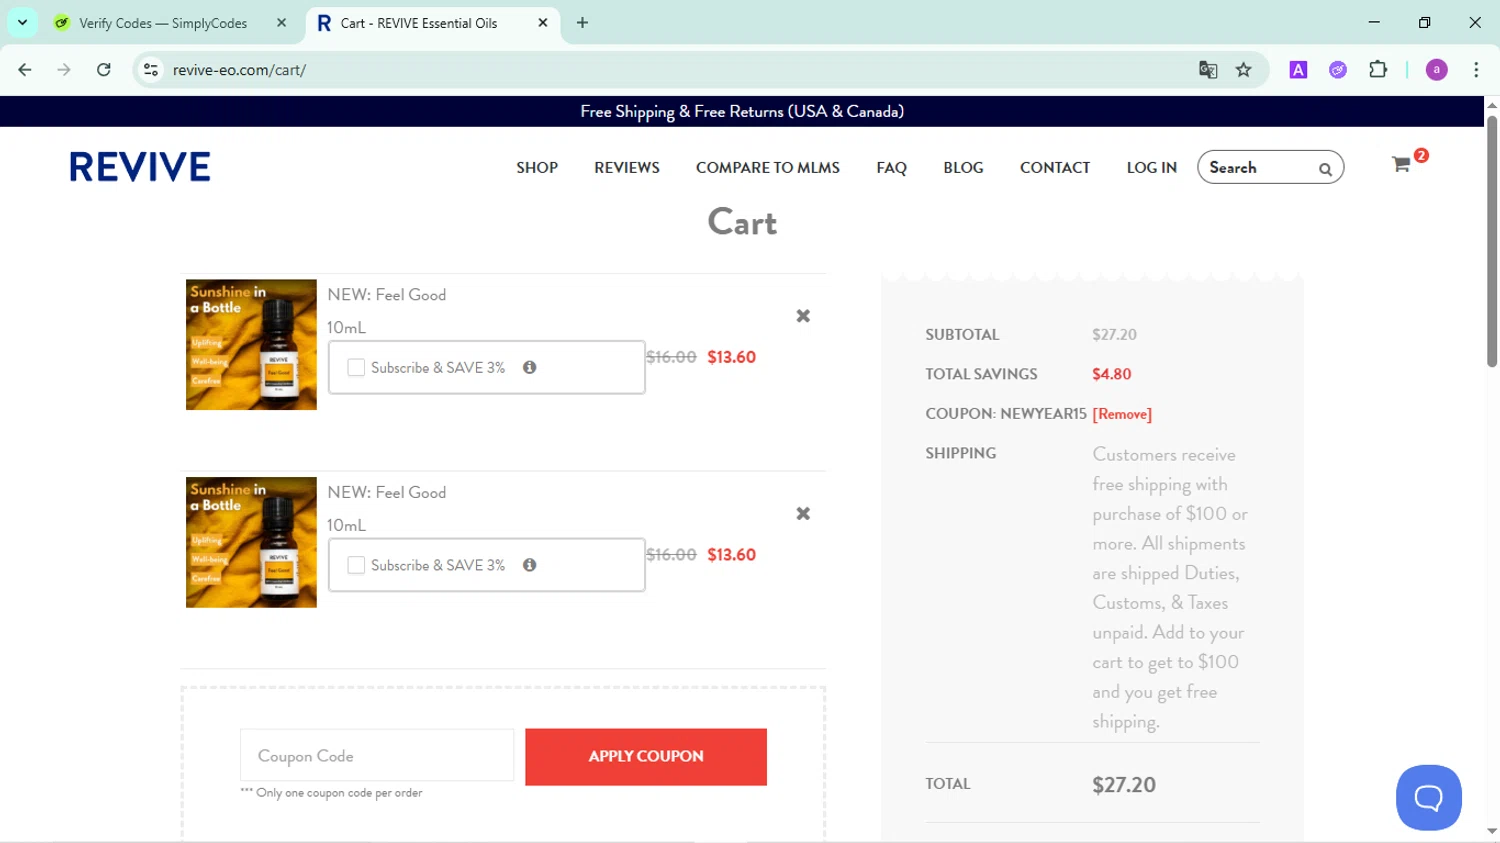Click the page vertical scrollbar
Screen dimensions: 1500x843
(1492, 240)
